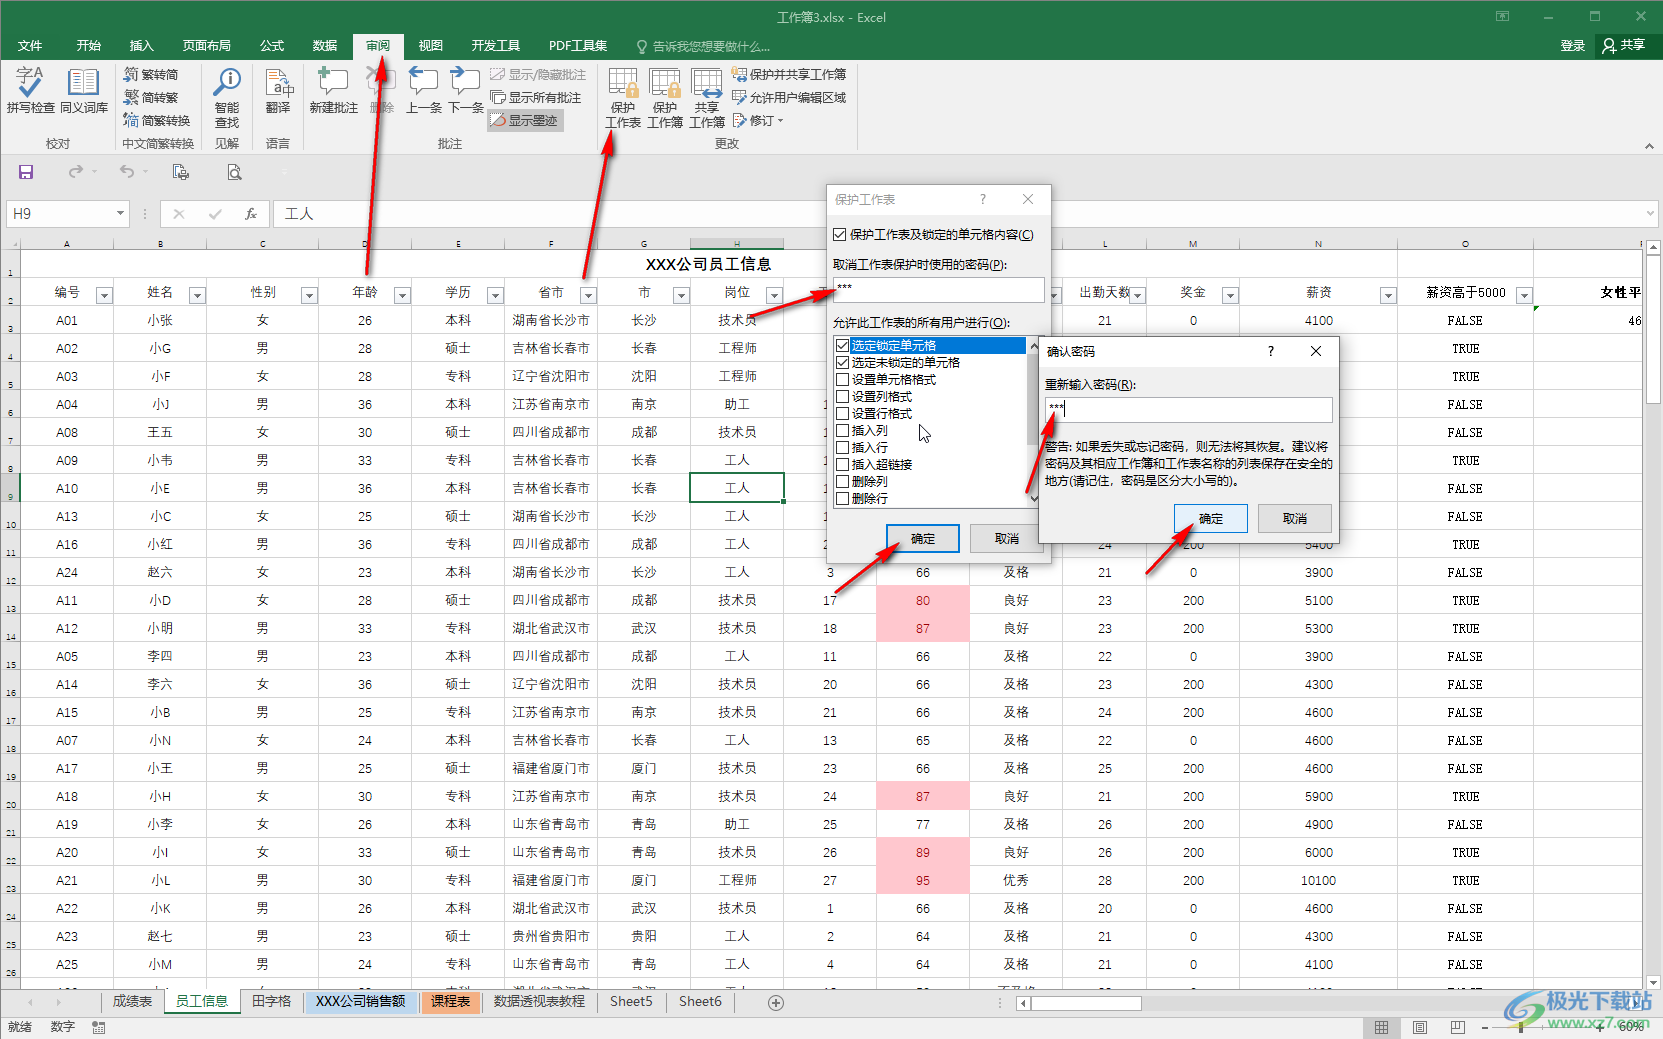
Task: Click the 共享 Share button
Action: point(1624,45)
